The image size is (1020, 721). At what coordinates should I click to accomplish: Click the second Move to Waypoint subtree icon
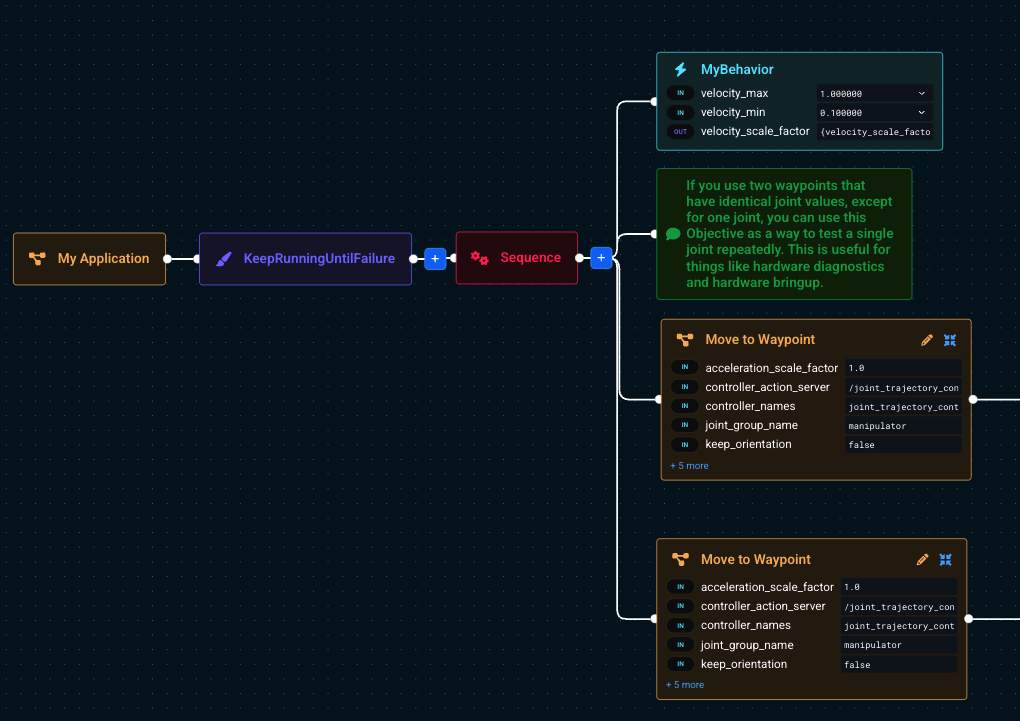tap(680, 560)
